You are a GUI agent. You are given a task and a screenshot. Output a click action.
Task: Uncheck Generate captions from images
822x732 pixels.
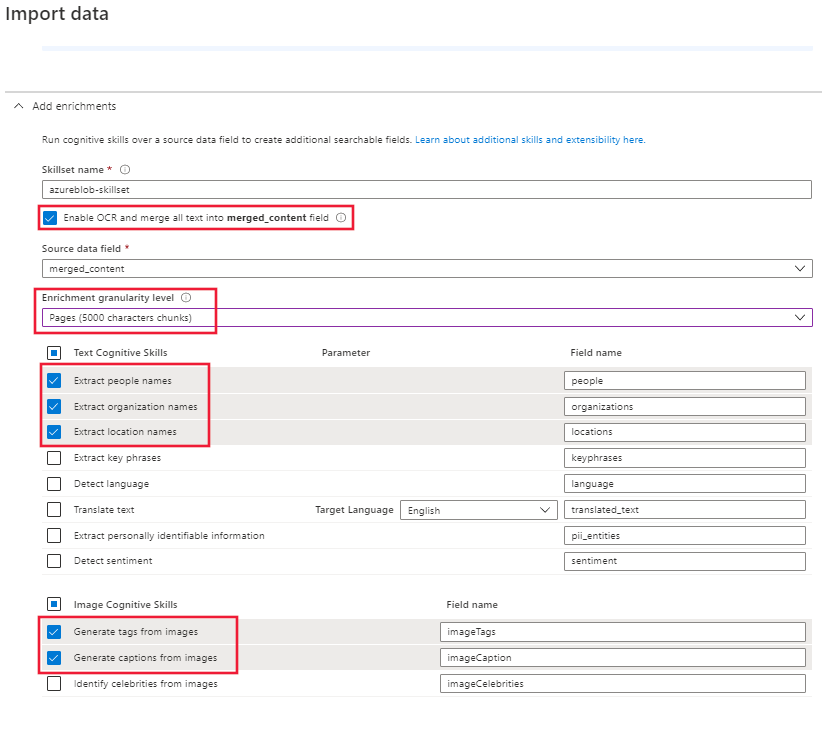click(54, 658)
